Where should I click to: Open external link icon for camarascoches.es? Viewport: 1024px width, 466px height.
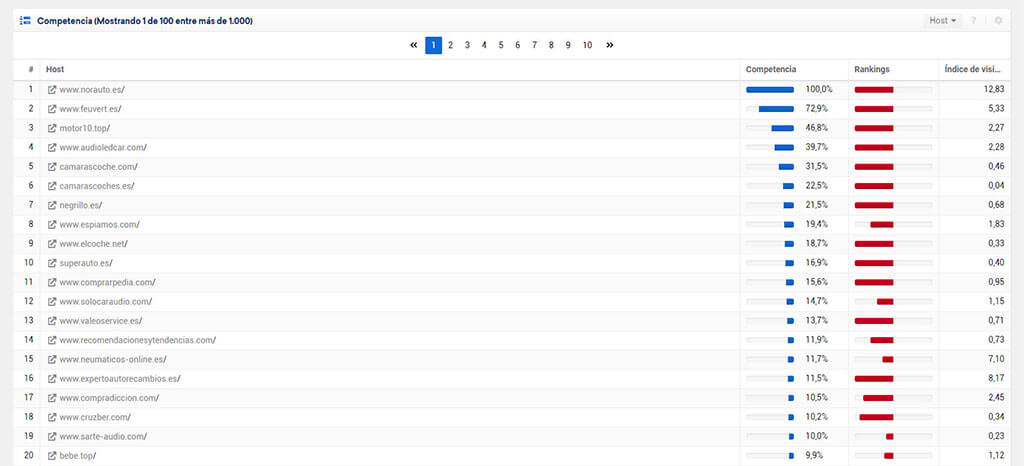[x=52, y=186]
